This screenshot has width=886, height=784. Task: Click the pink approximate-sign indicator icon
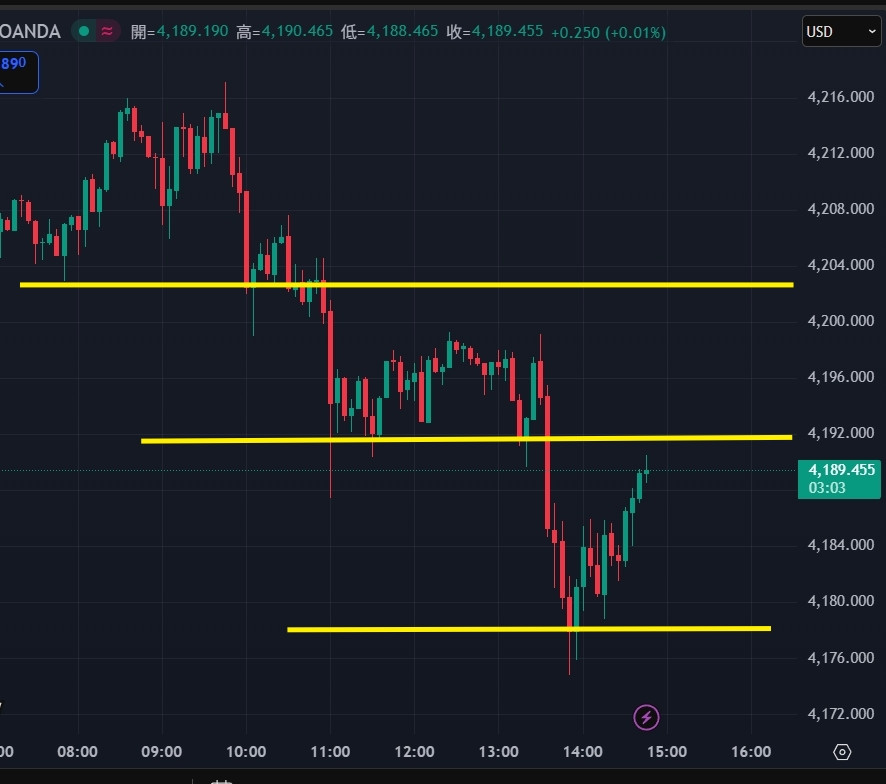pyautogui.click(x=107, y=31)
